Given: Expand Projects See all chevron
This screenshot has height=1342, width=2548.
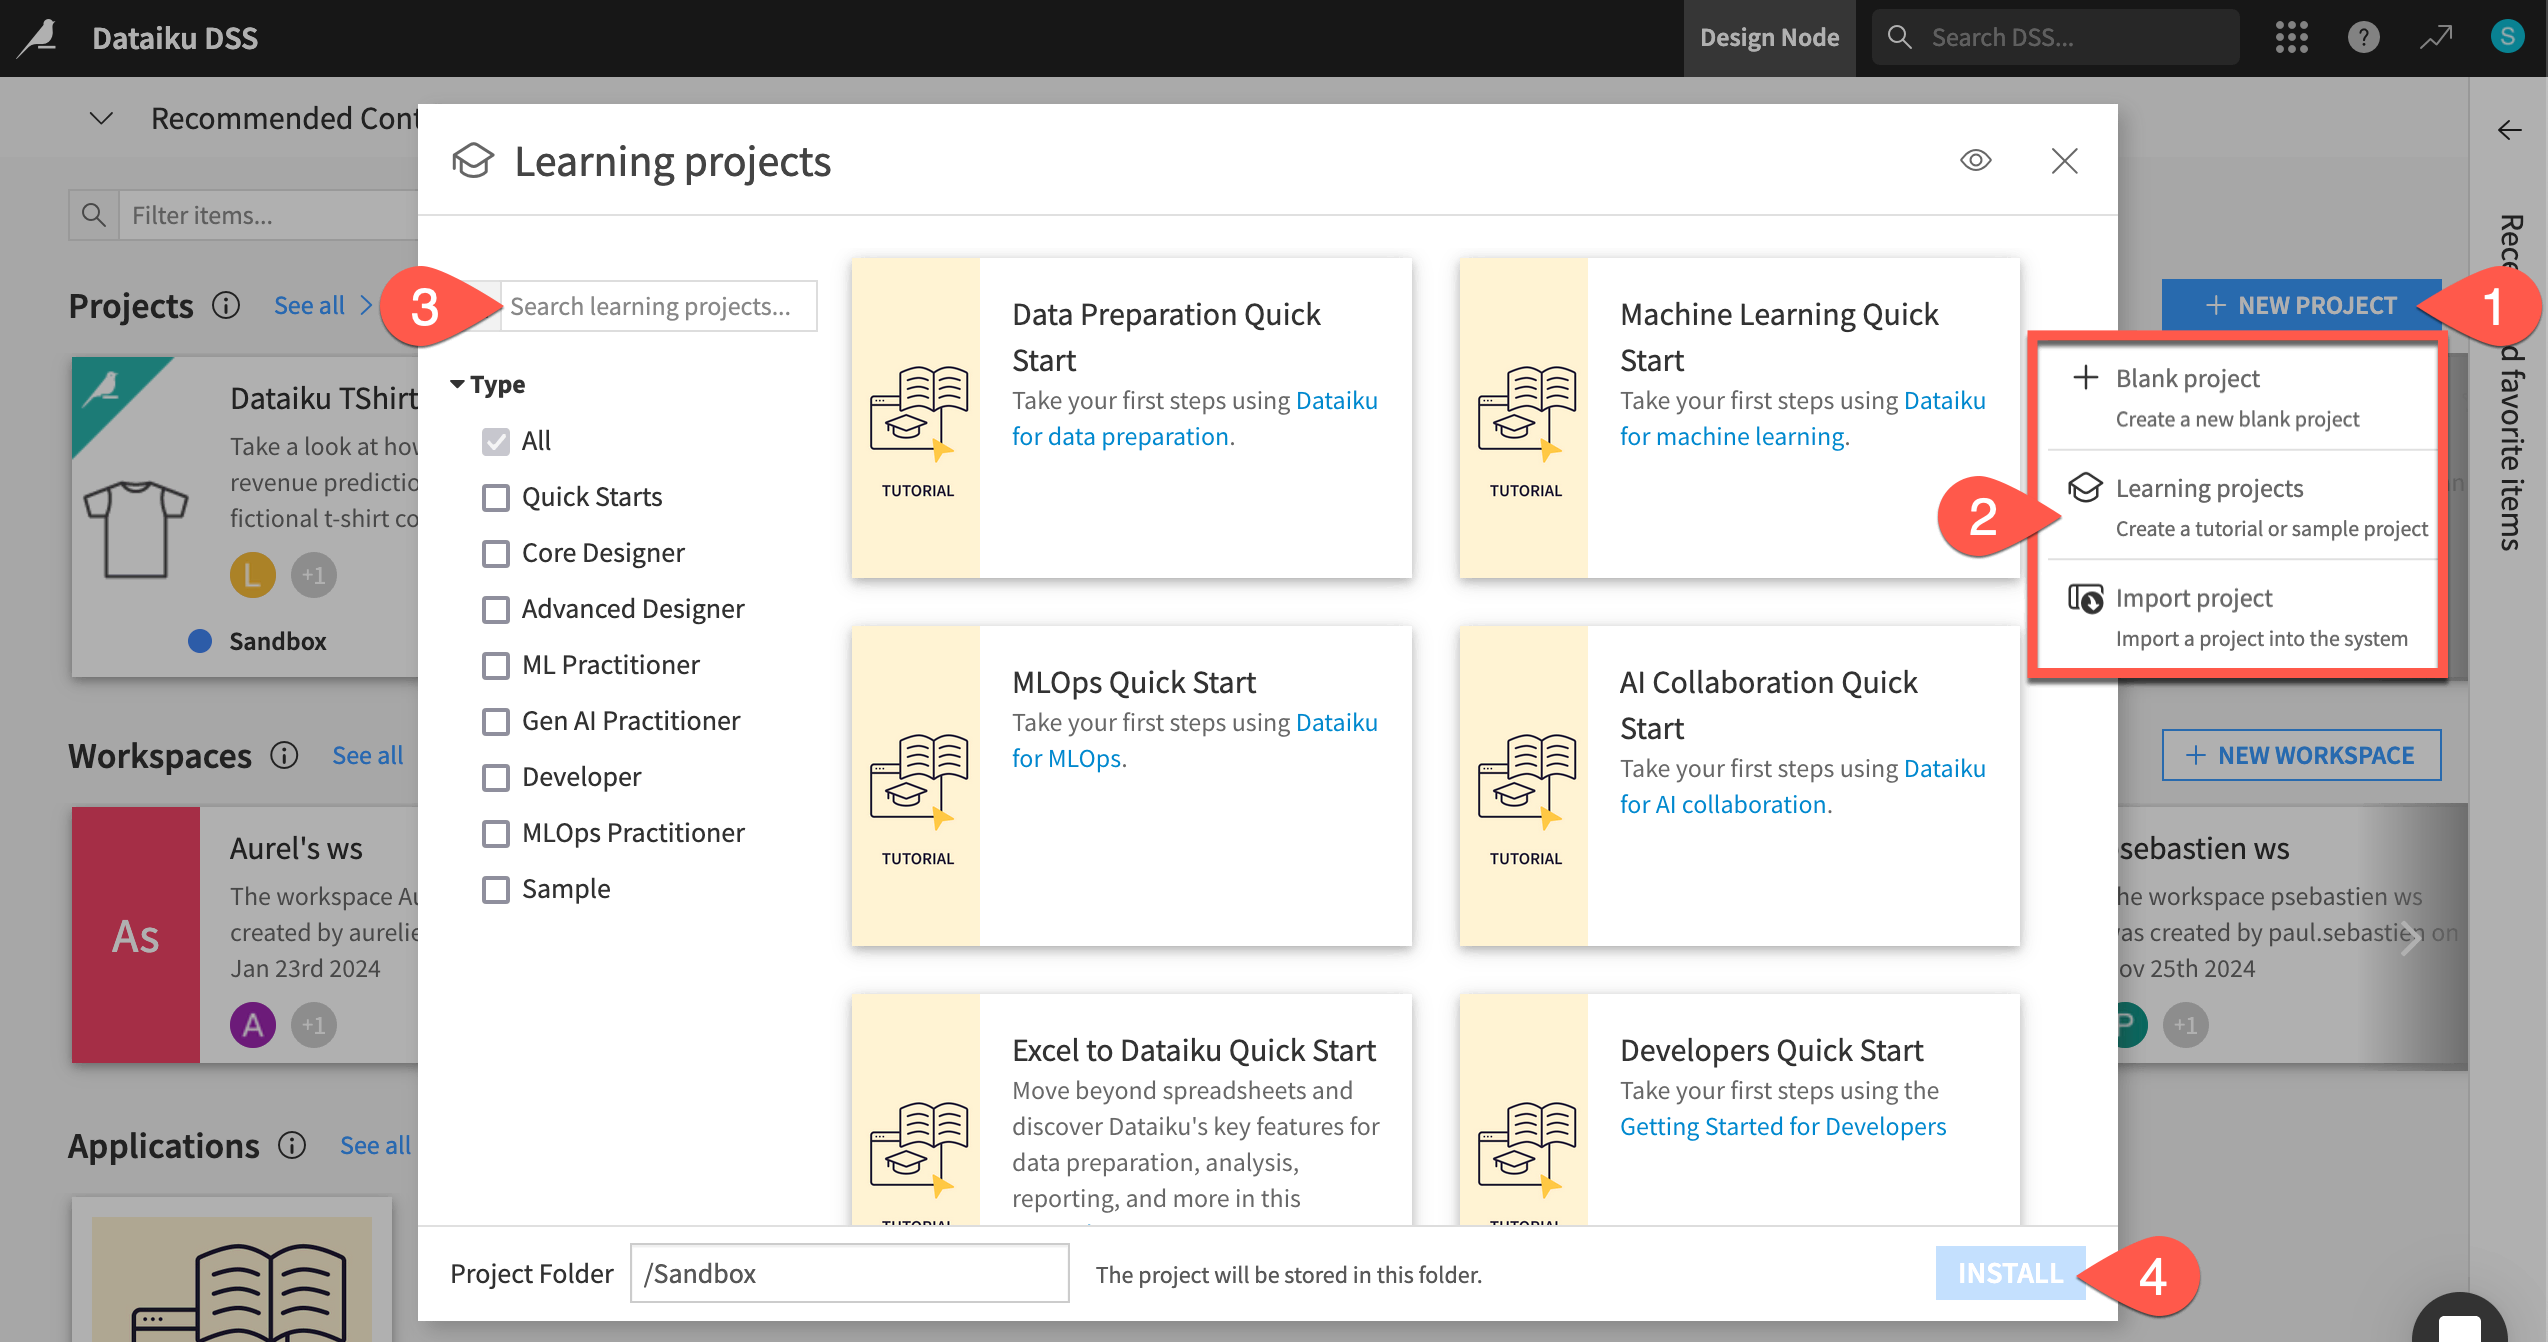Looking at the screenshot, I should pos(366,305).
